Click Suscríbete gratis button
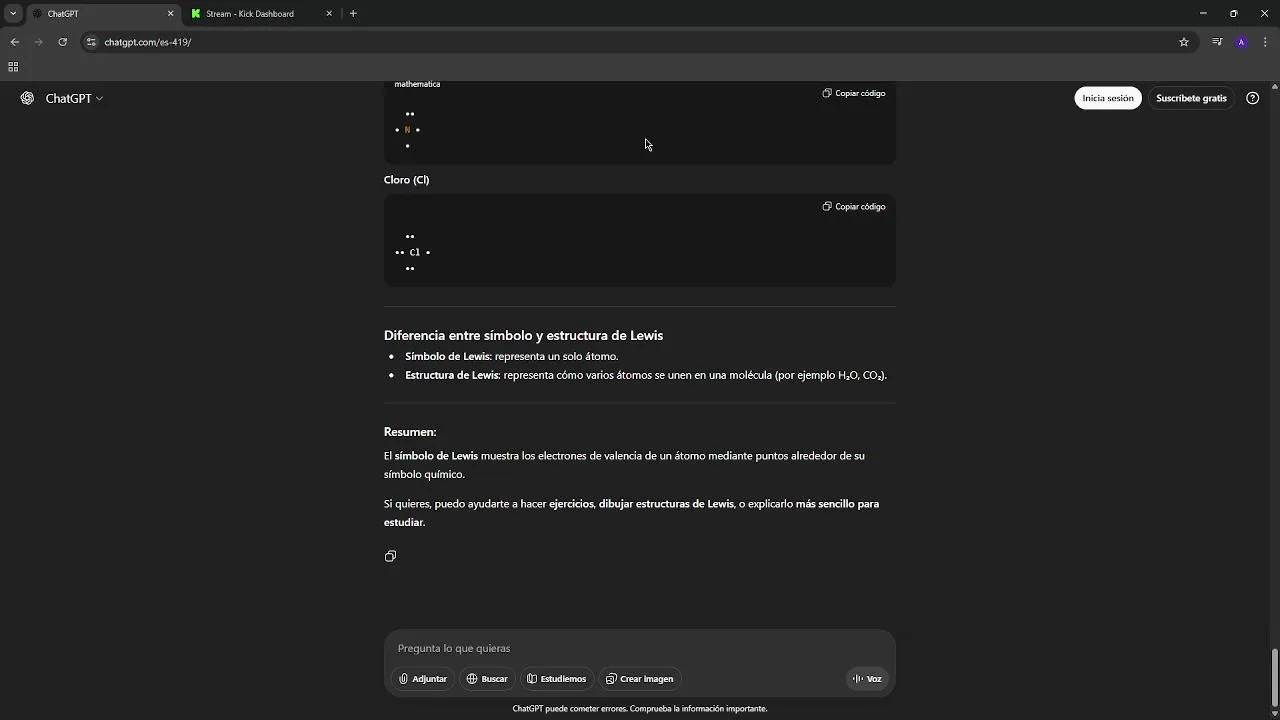The width and height of the screenshot is (1280, 720). (1191, 98)
